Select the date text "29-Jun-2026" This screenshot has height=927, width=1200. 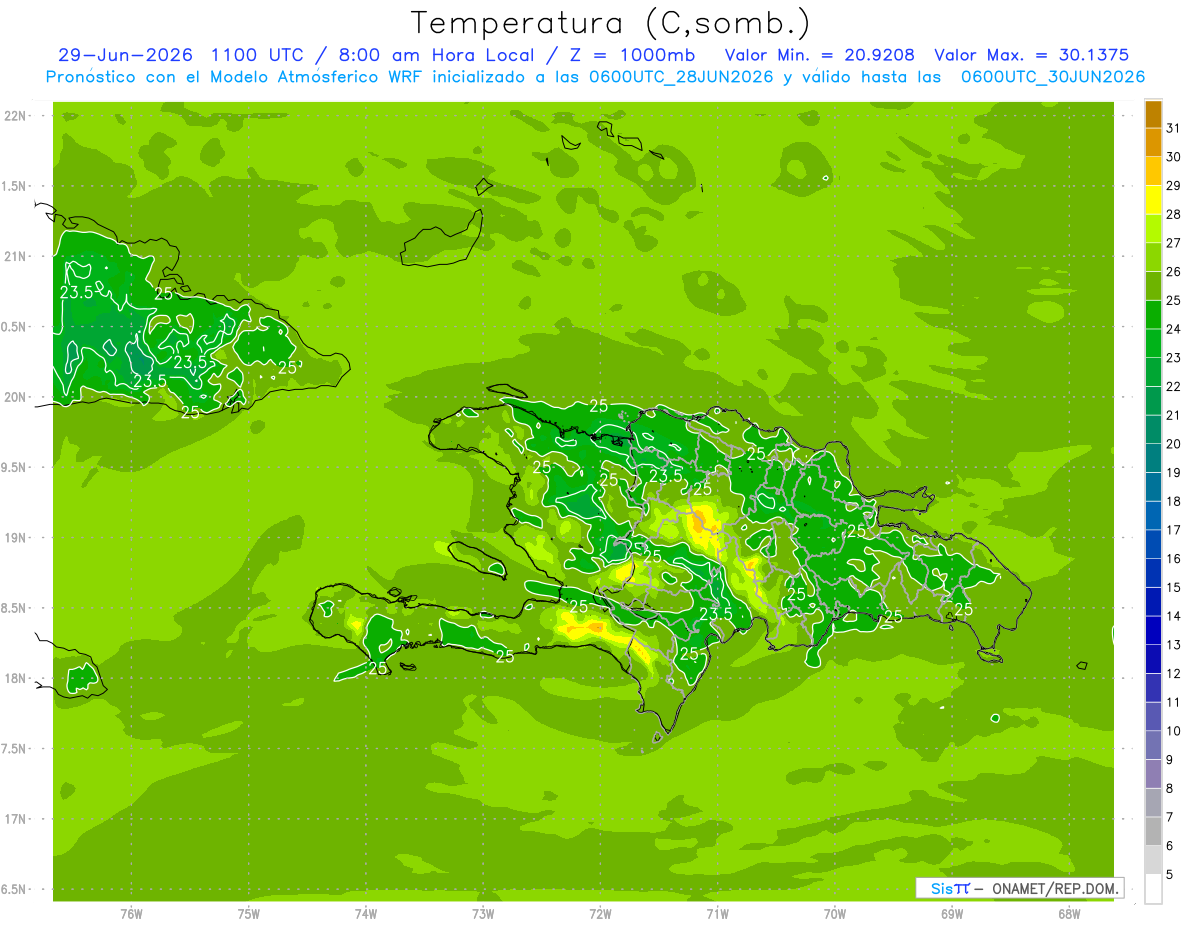coord(126,55)
